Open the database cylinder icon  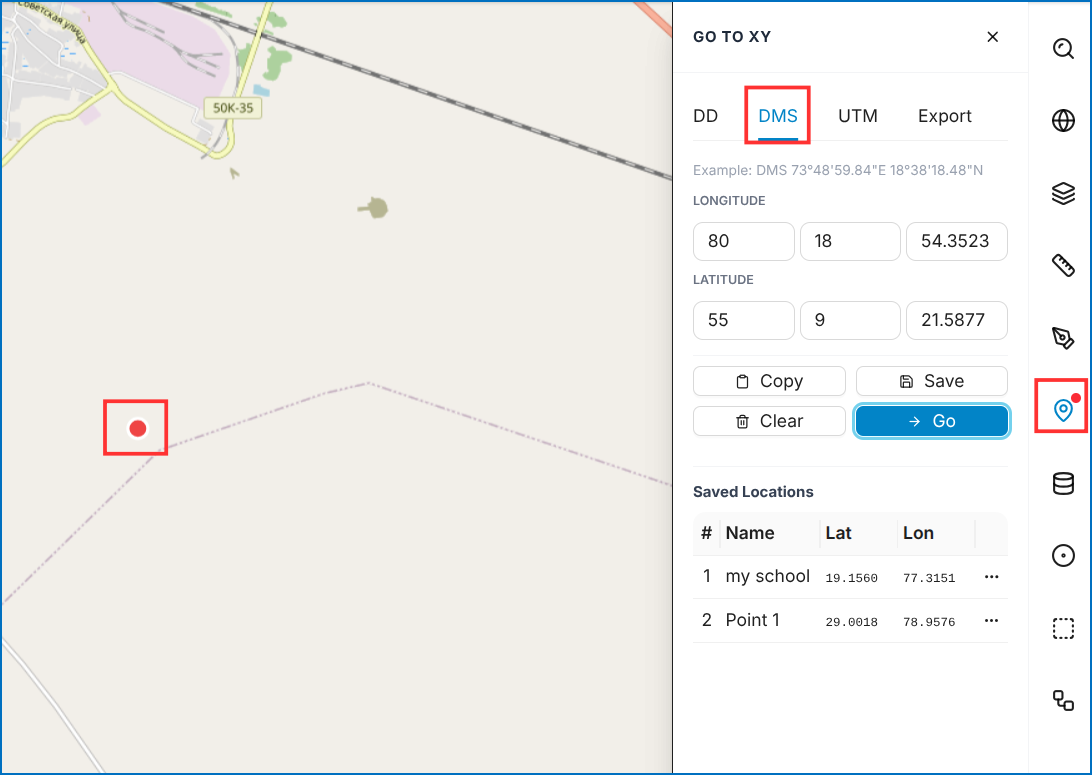[1063, 483]
